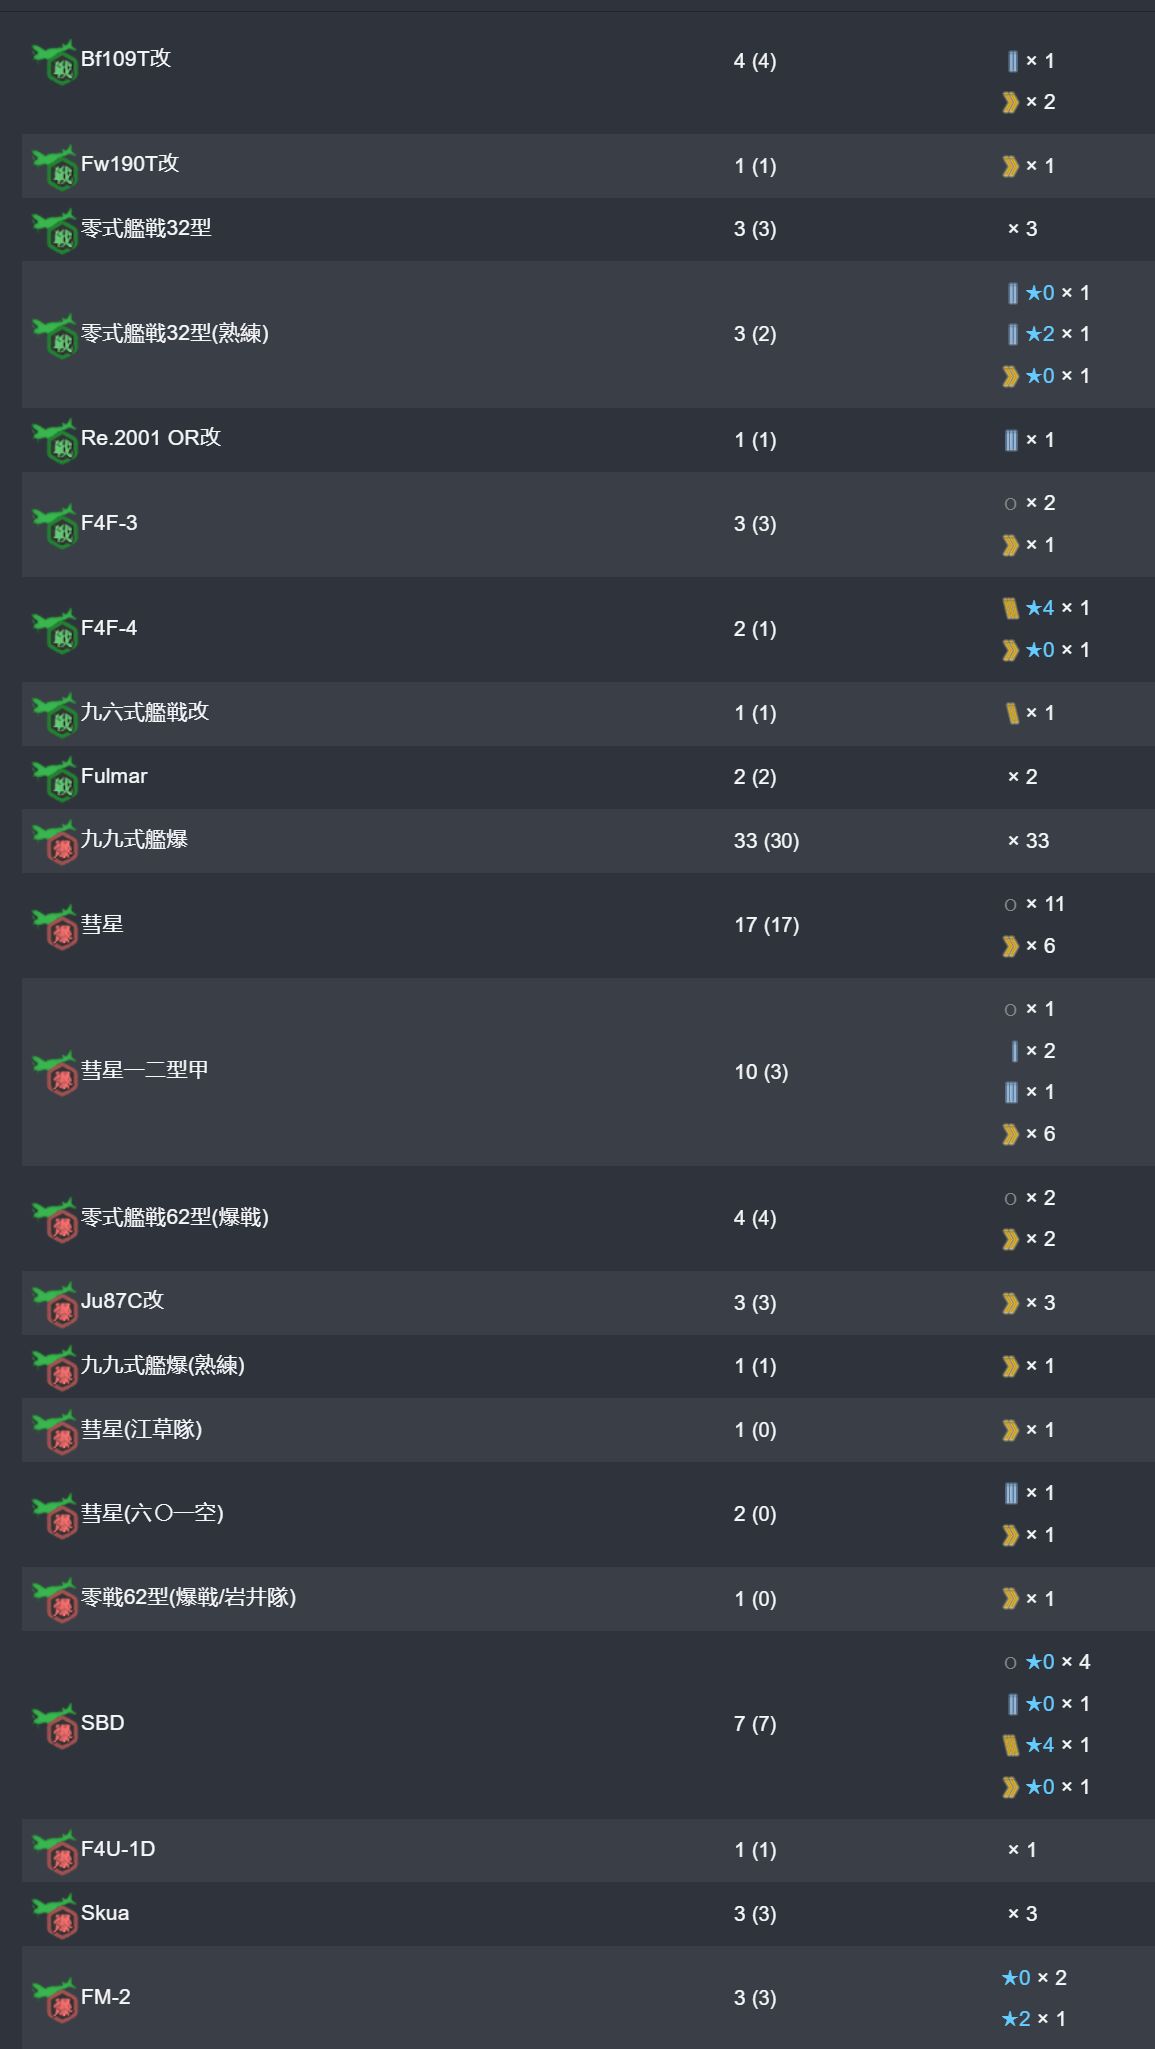Select the 零式艦戦32型(熟練) equipment name
The height and width of the screenshot is (2049, 1155).
(175, 333)
